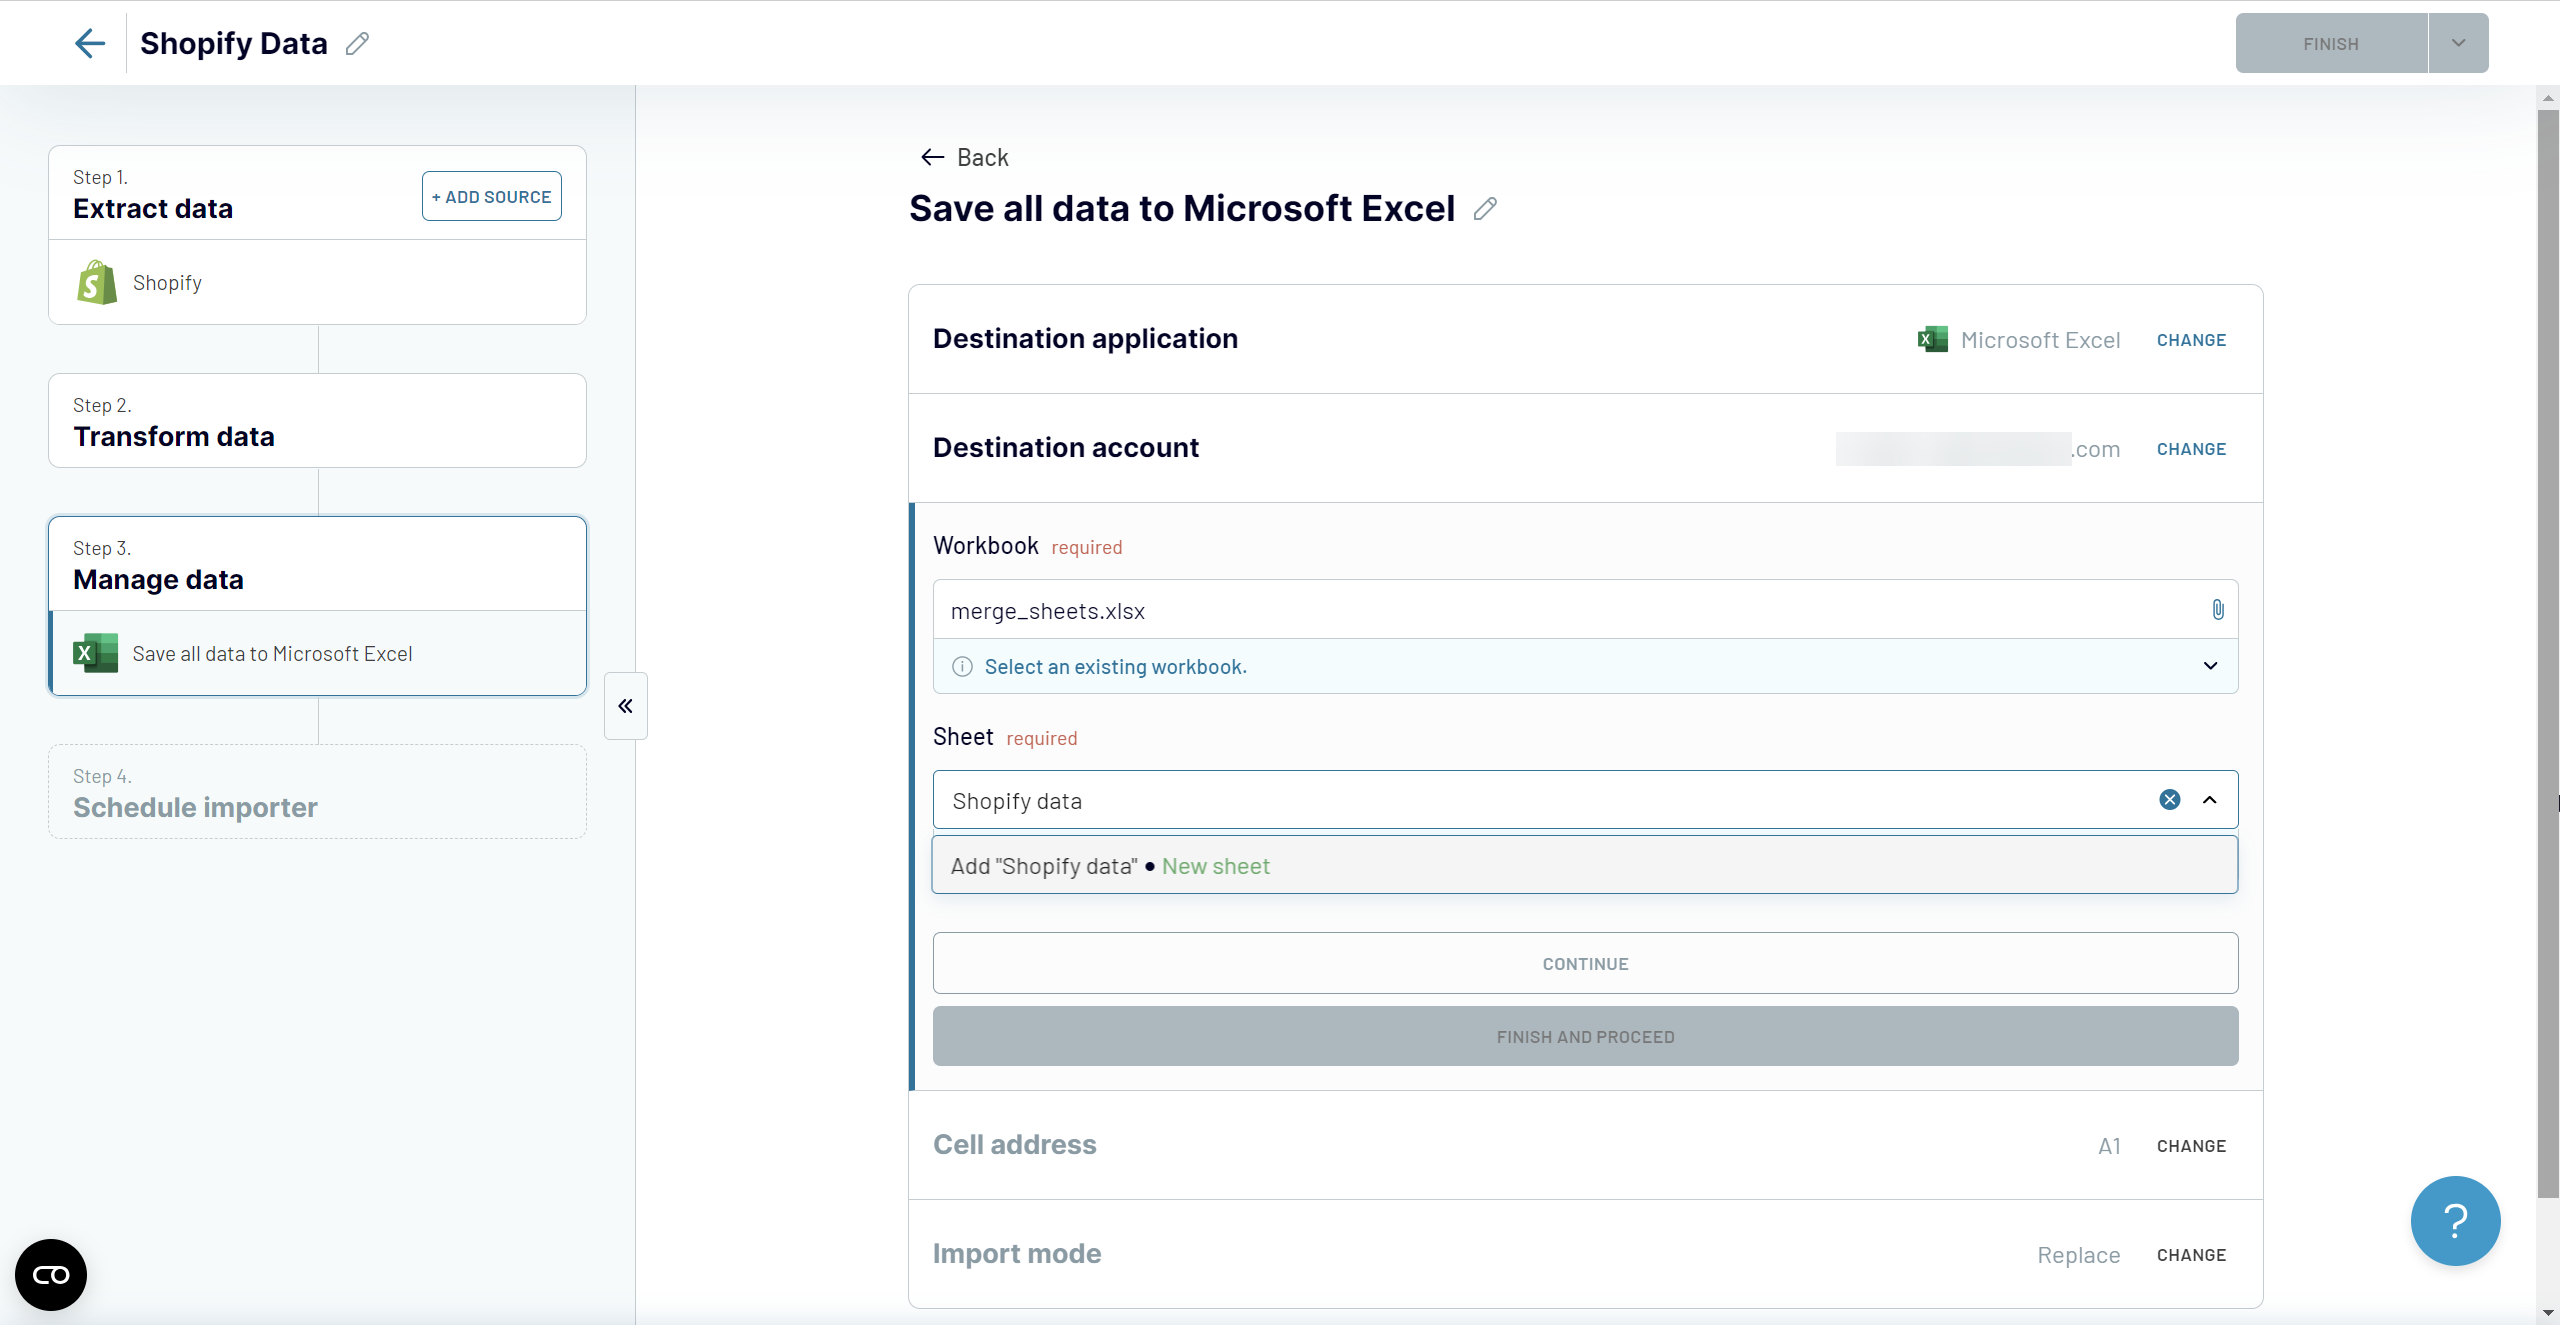Click the 'Microsoft Excel' application name
The image size is (2560, 1325).
click(x=2040, y=340)
